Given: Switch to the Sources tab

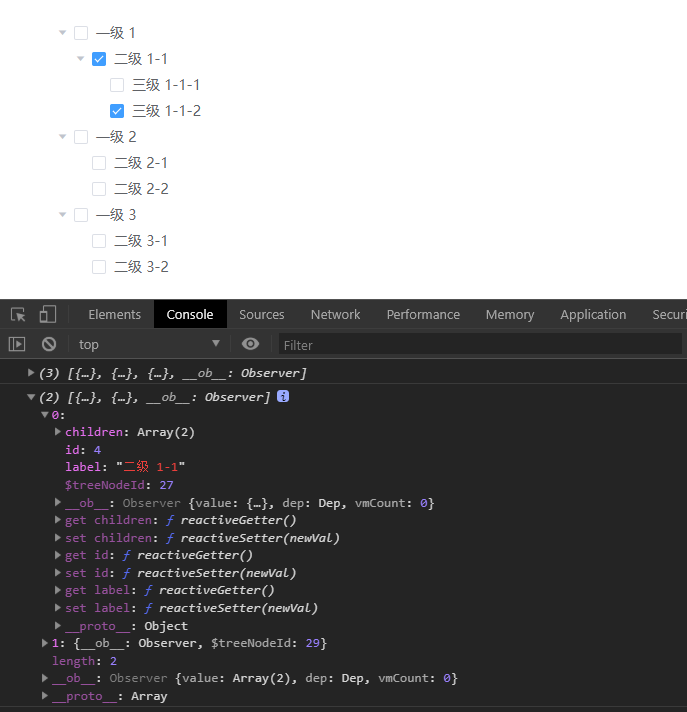Looking at the screenshot, I should coord(262,314).
